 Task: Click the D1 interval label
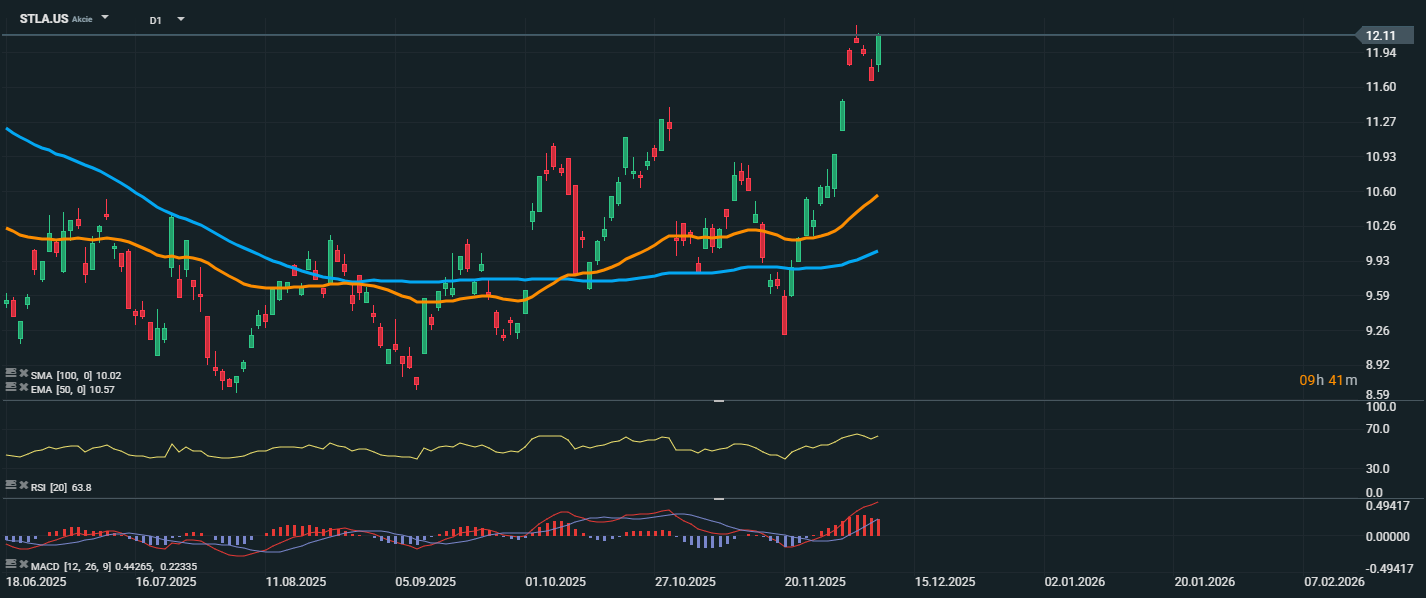point(156,20)
